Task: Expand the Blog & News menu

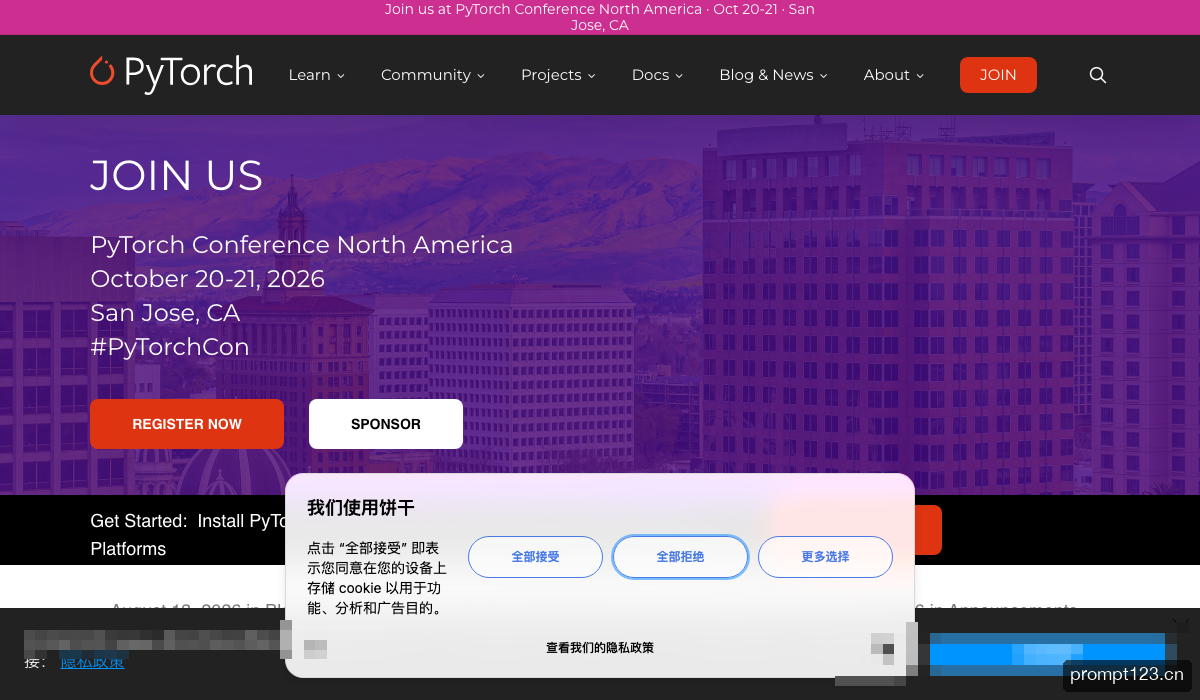Action: [773, 75]
